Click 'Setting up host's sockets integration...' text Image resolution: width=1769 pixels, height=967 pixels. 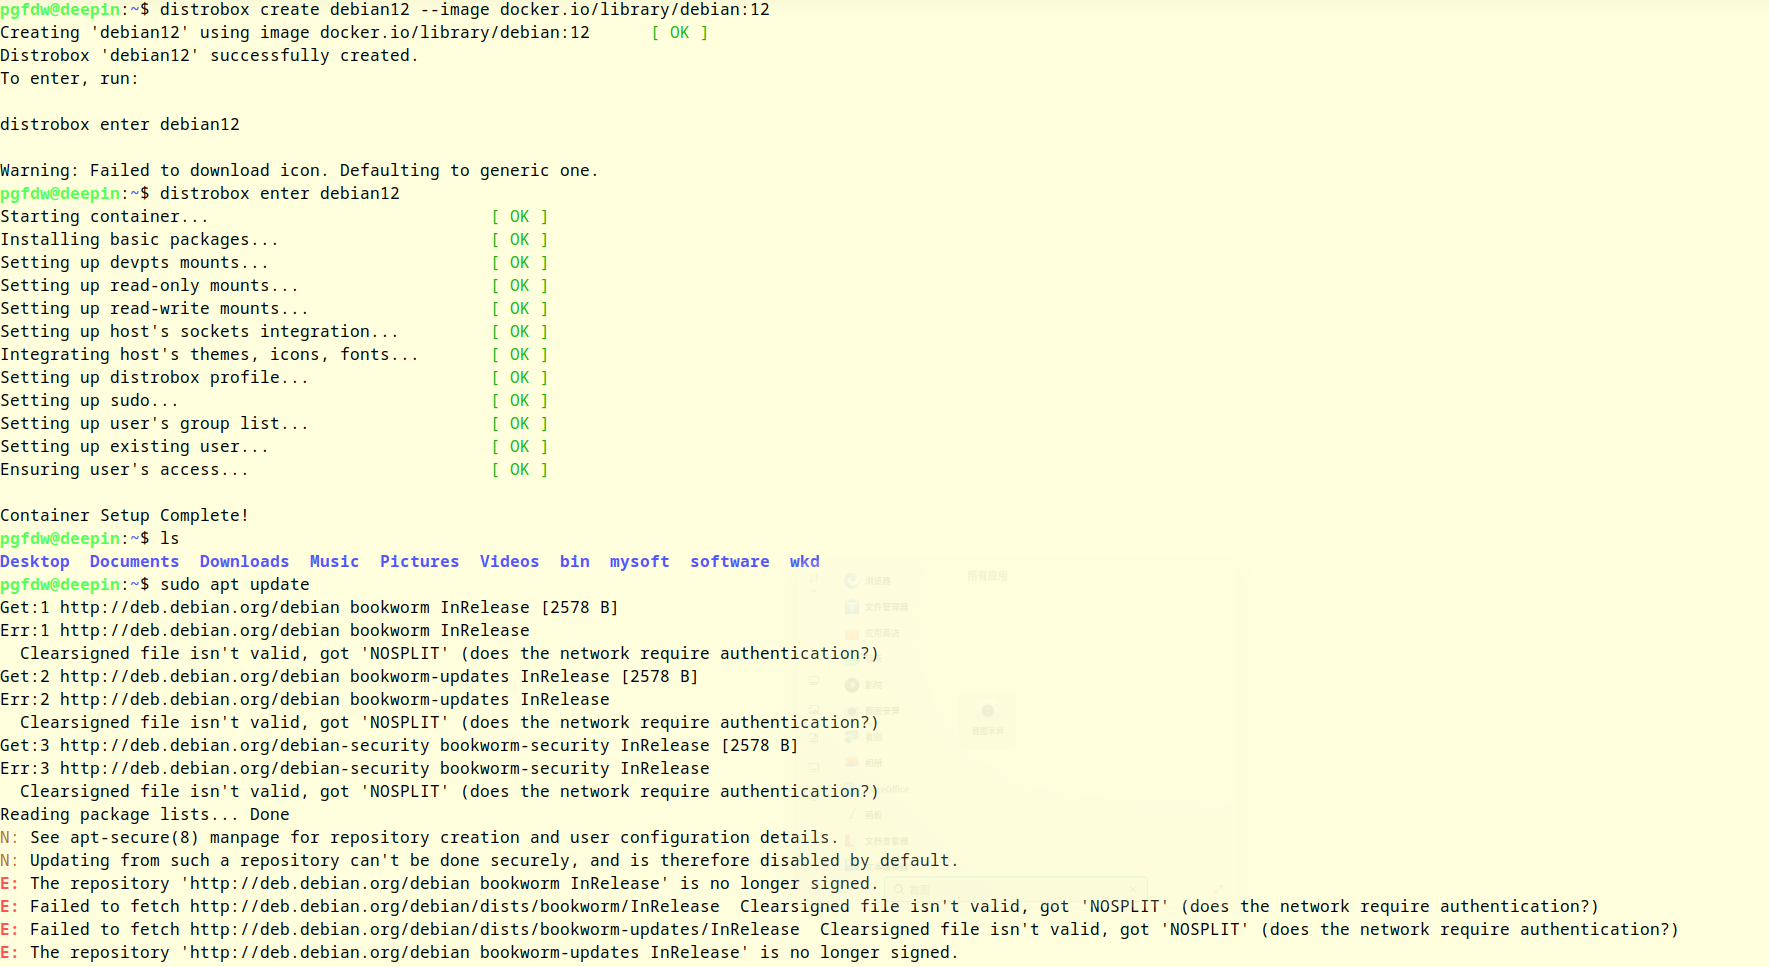coord(200,332)
